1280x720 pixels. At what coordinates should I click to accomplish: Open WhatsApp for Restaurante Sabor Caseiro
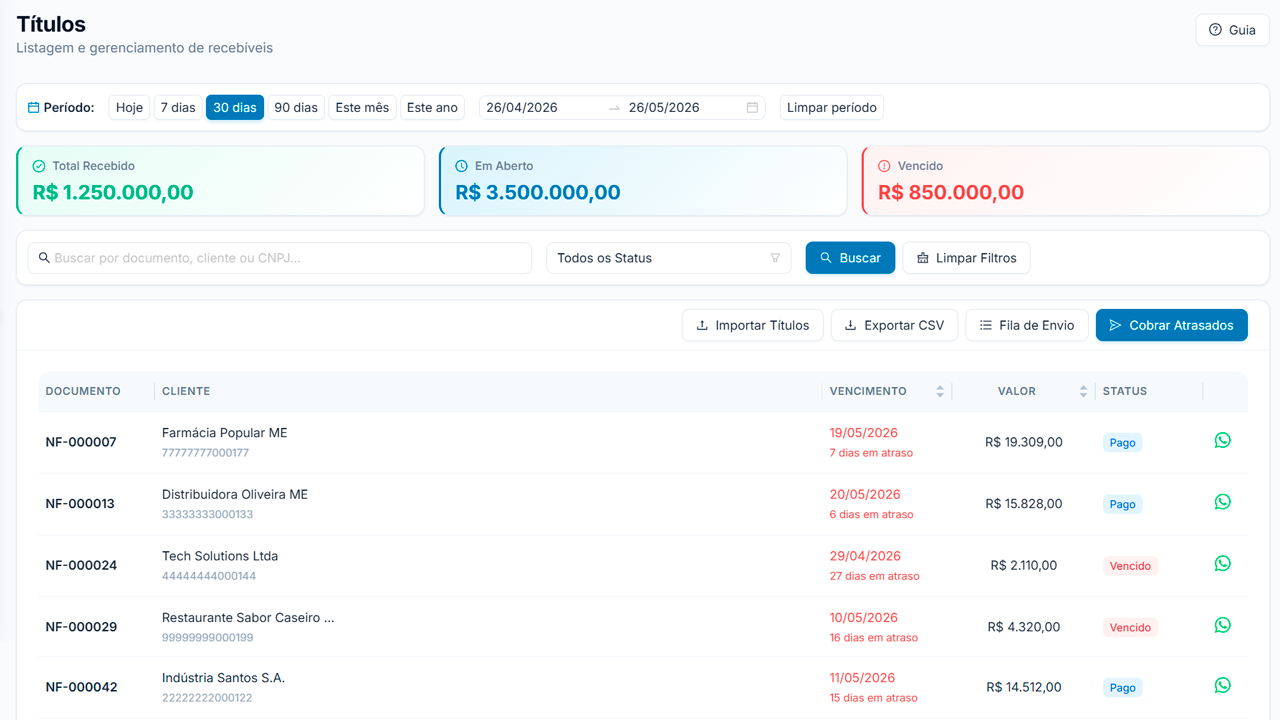pos(1222,626)
